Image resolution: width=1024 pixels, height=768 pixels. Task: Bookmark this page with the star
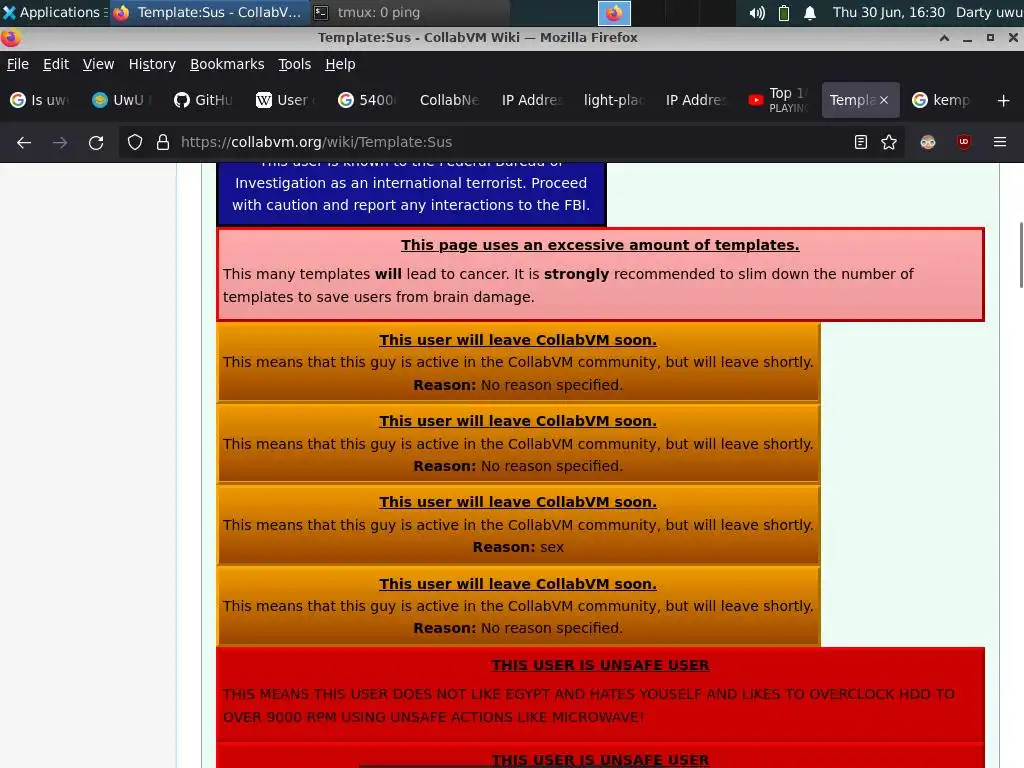[x=889, y=142]
